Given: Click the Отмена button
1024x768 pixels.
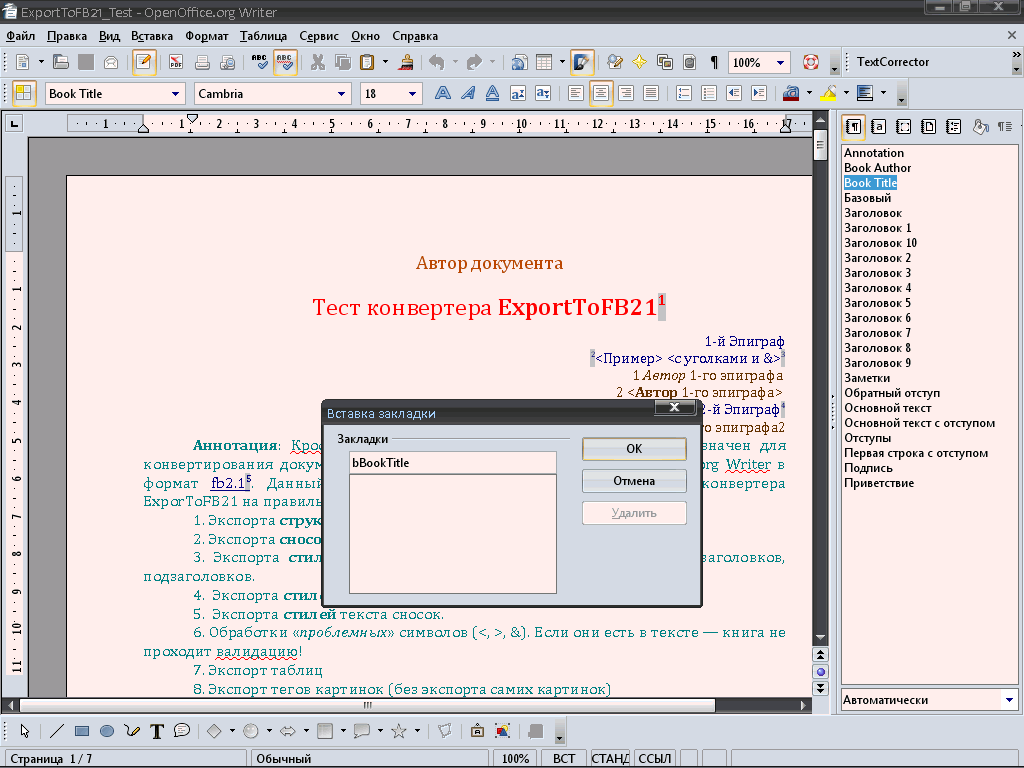Looking at the screenshot, I should (634, 481).
